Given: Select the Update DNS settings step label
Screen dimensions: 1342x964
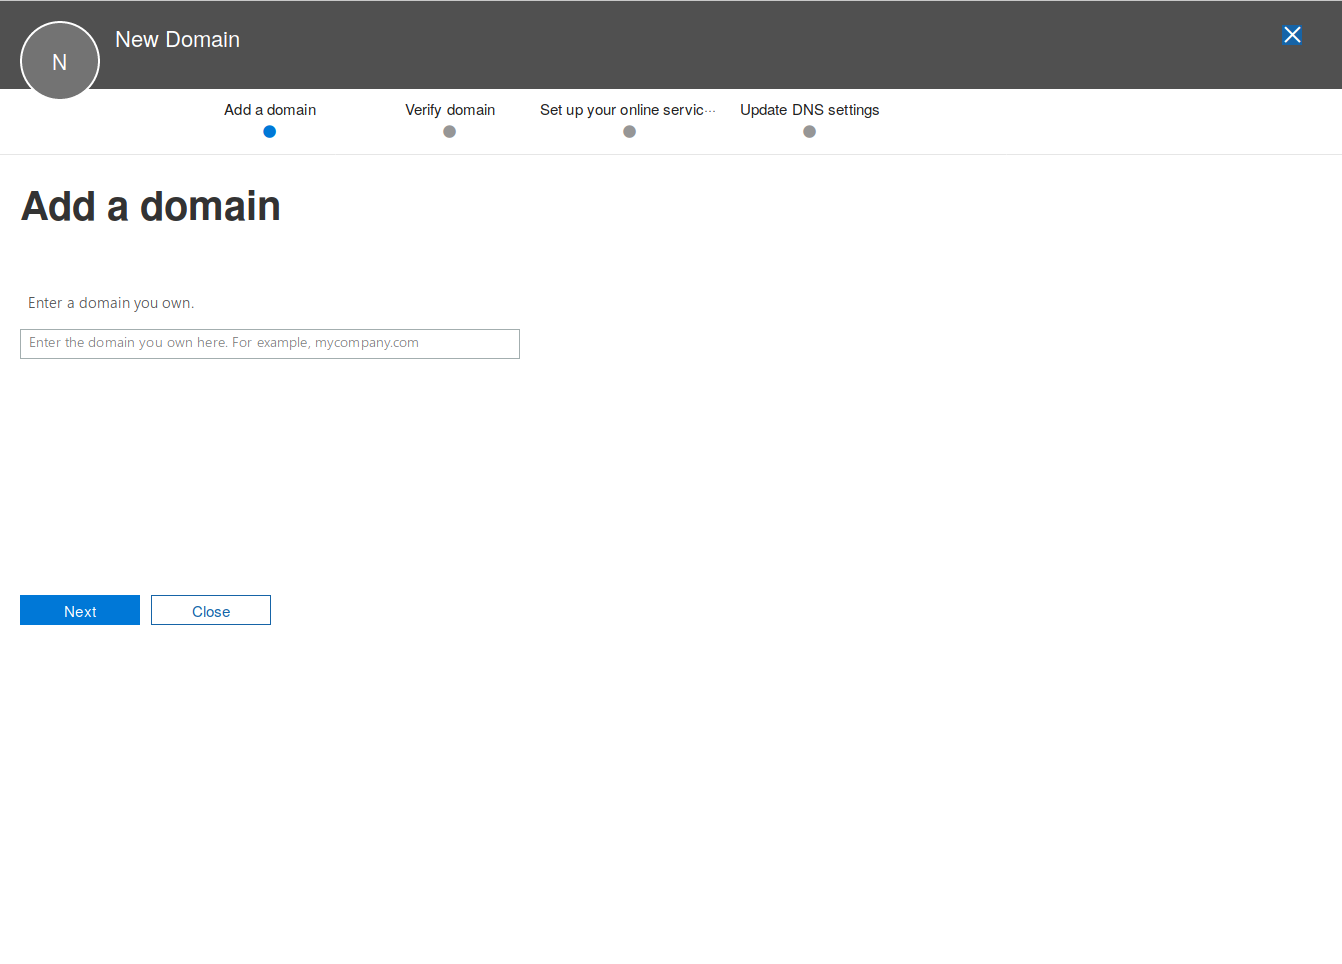Looking at the screenshot, I should (809, 110).
